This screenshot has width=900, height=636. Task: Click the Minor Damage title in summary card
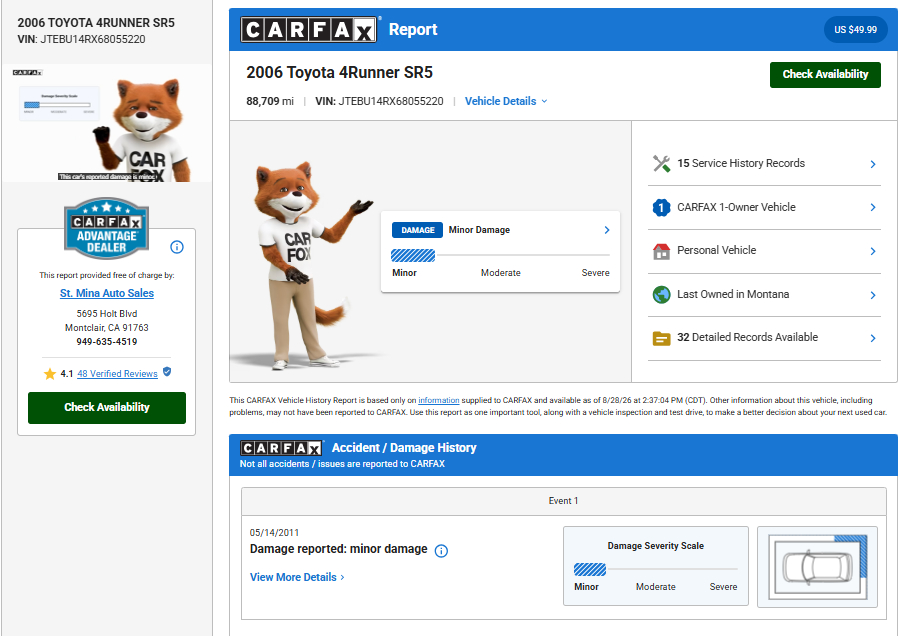click(479, 230)
